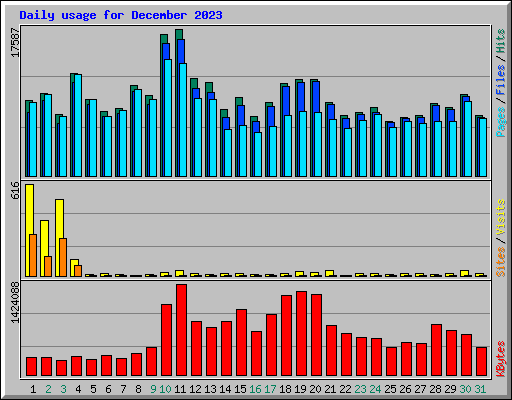
Task: Click day 20 on the x-axis
Action: (315, 389)
